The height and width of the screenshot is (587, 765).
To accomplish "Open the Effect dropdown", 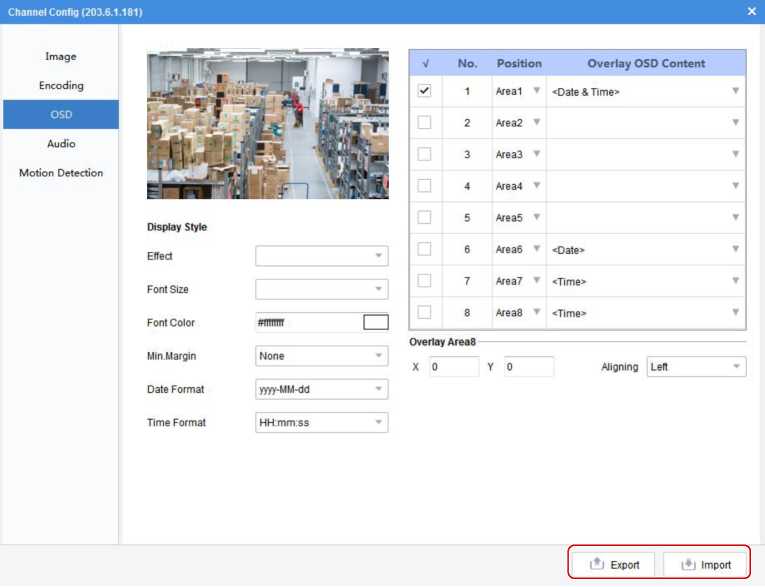I will 321,256.
